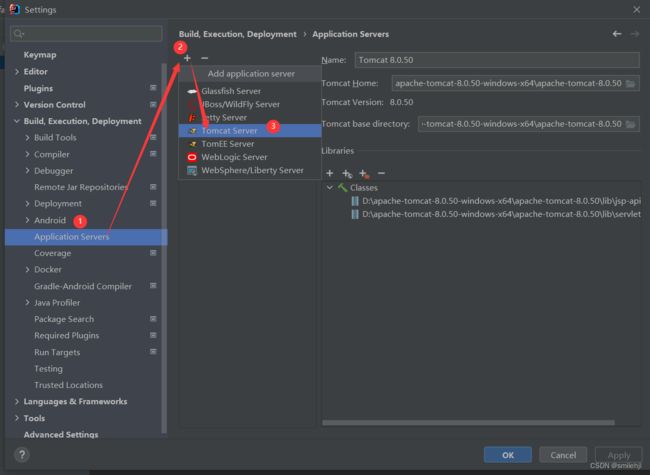
Task: Expand the Editor settings node
Action: (17, 72)
